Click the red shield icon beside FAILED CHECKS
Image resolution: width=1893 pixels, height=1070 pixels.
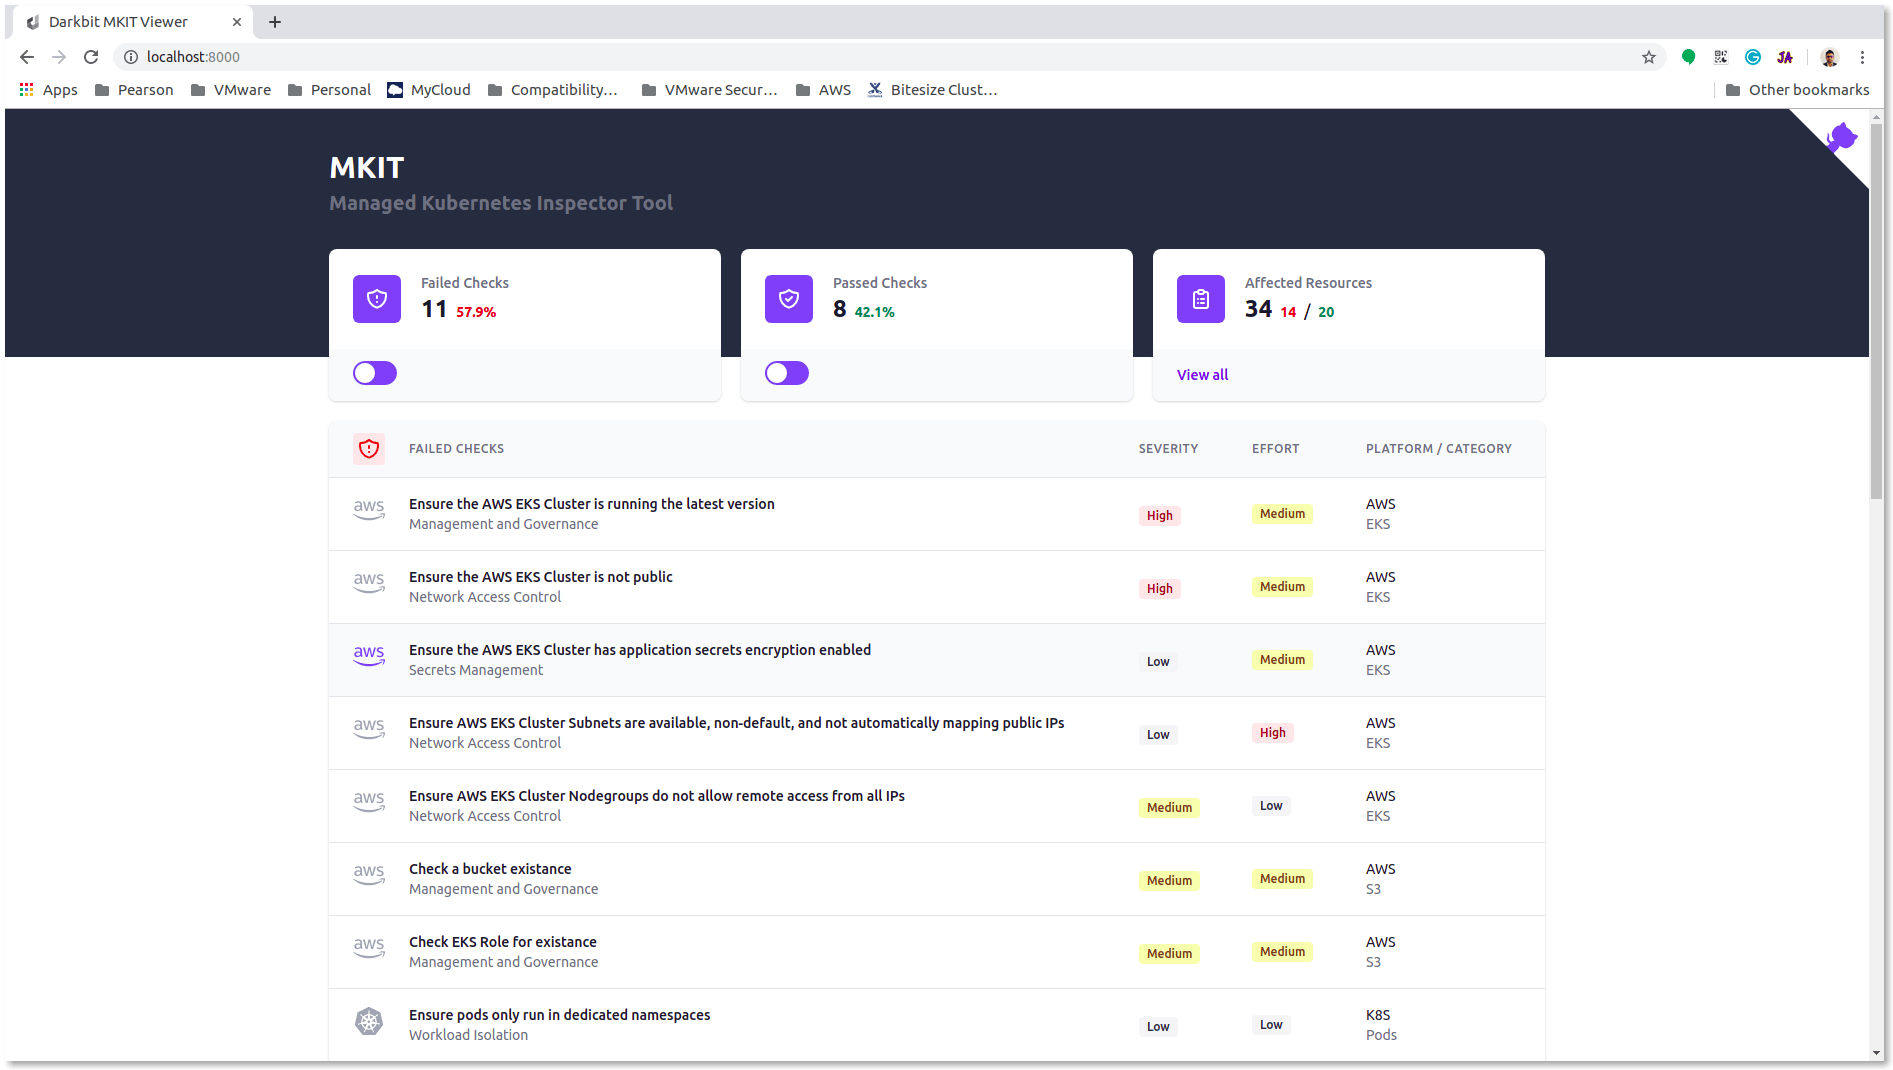(369, 449)
